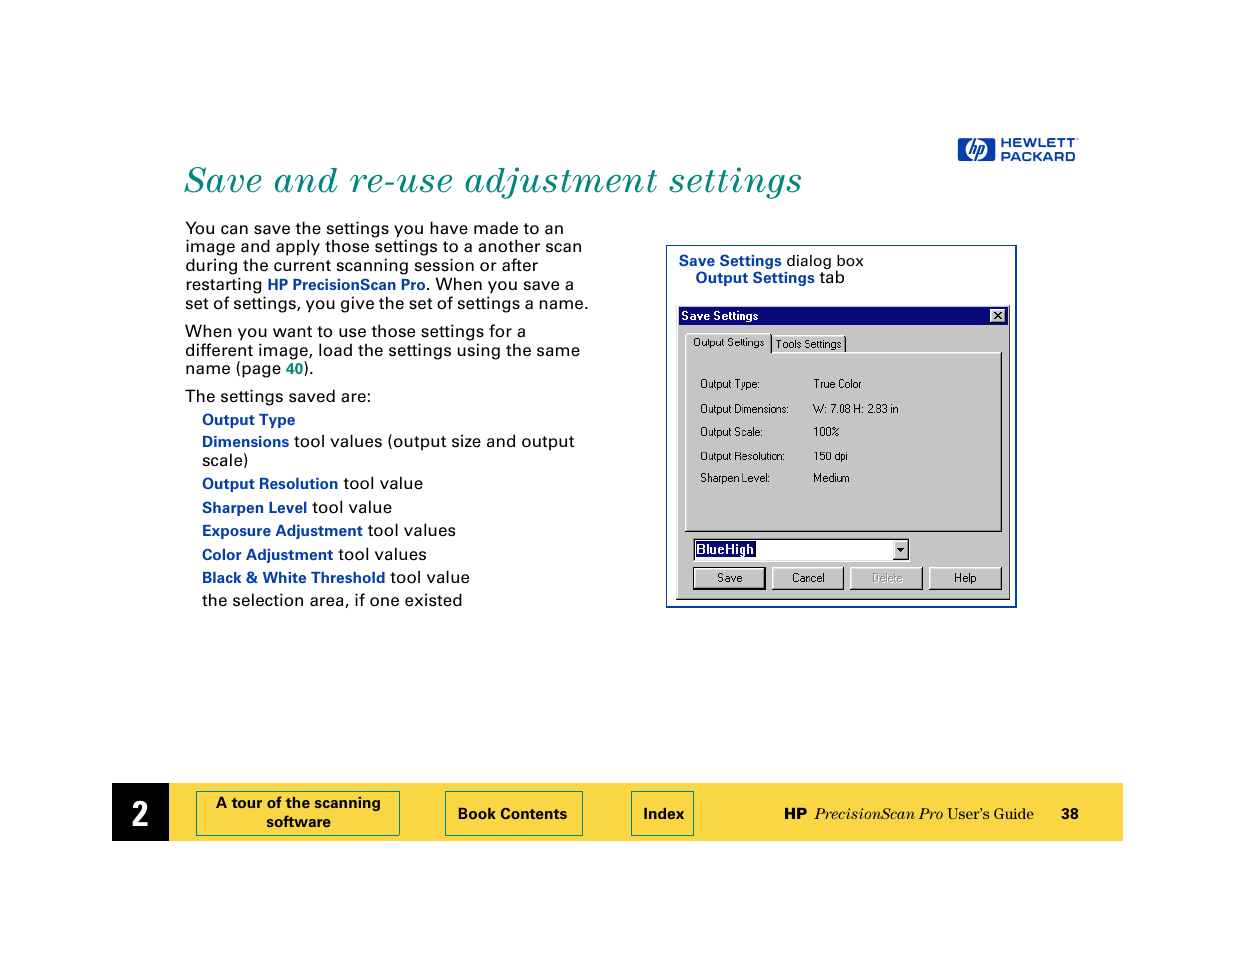Click the Save Settings caption link
Image resolution: width=1235 pixels, height=954 pixels.
point(730,261)
